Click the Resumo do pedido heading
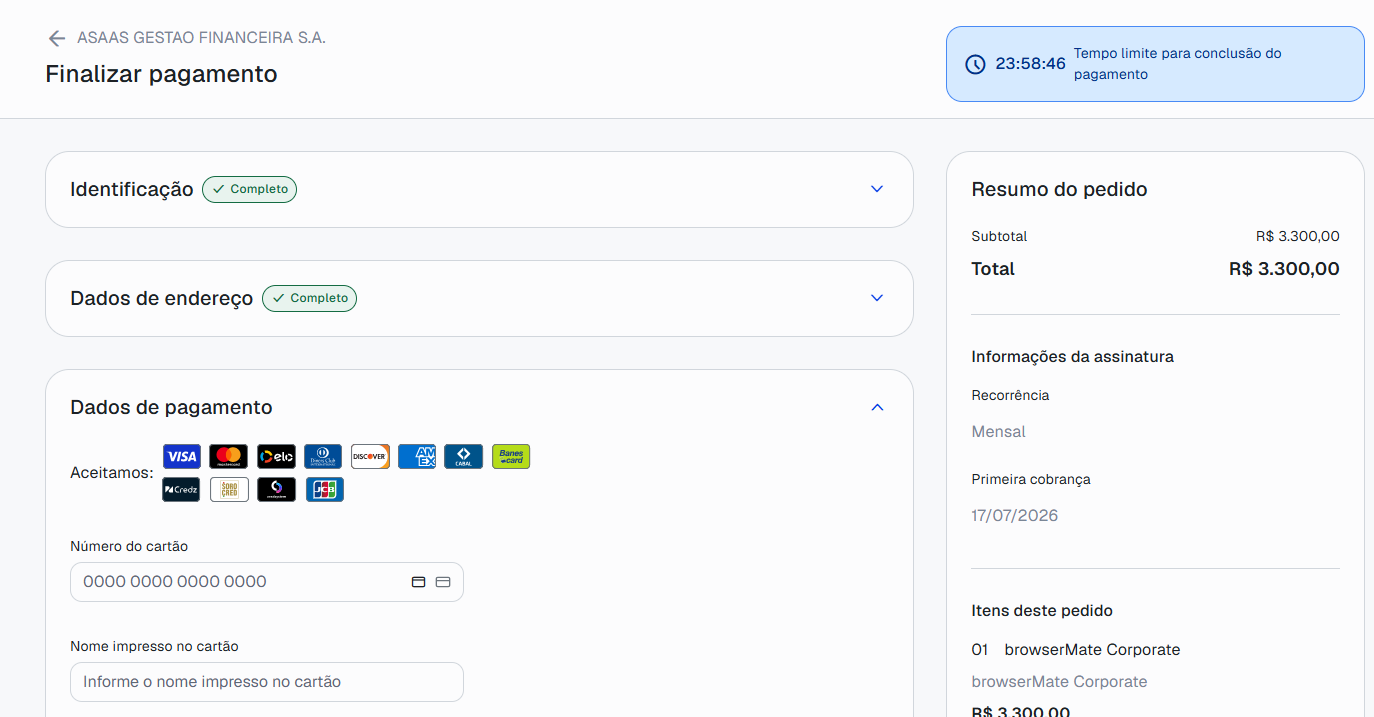 (1059, 189)
